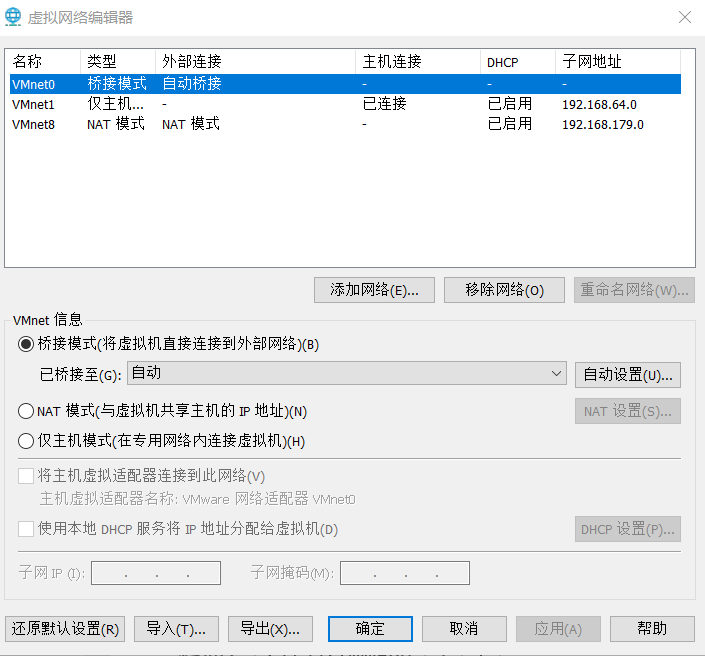Image resolution: width=705 pixels, height=656 pixels.
Task: Open 帮助 button
Action: (652, 629)
